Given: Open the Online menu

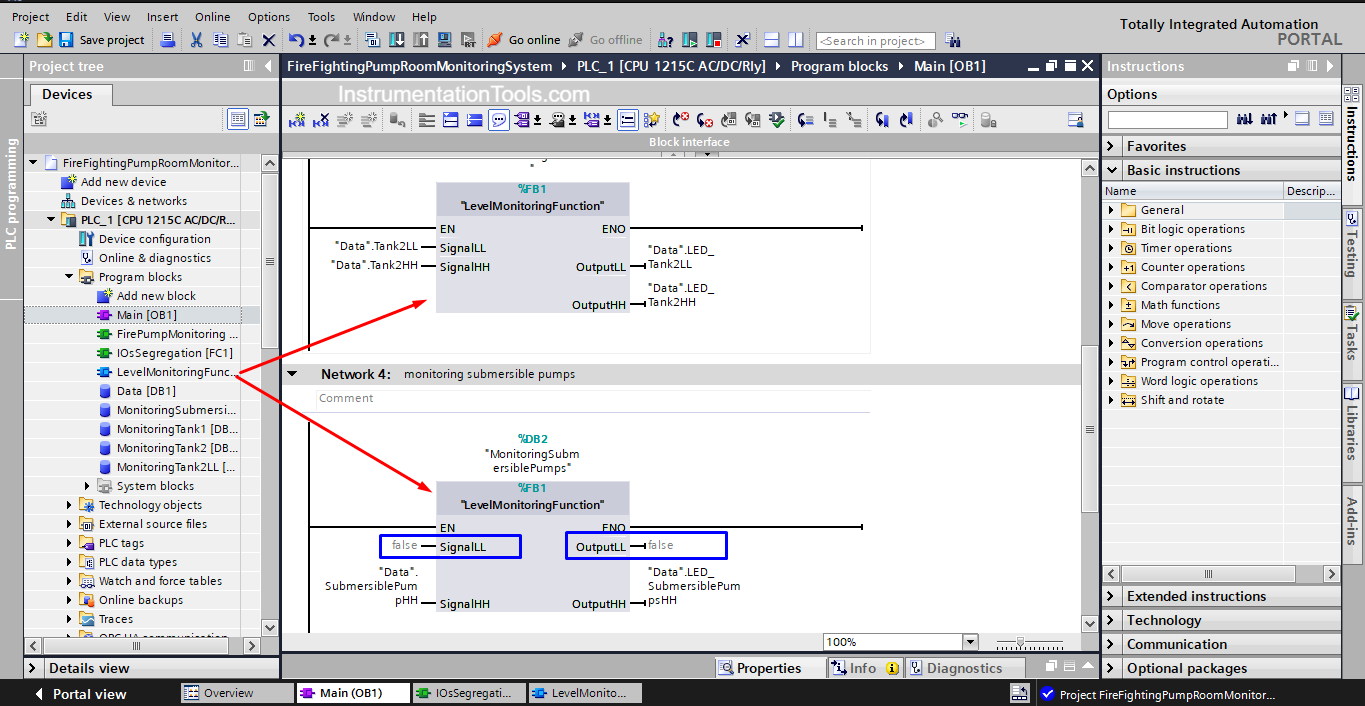Looking at the screenshot, I should [212, 17].
